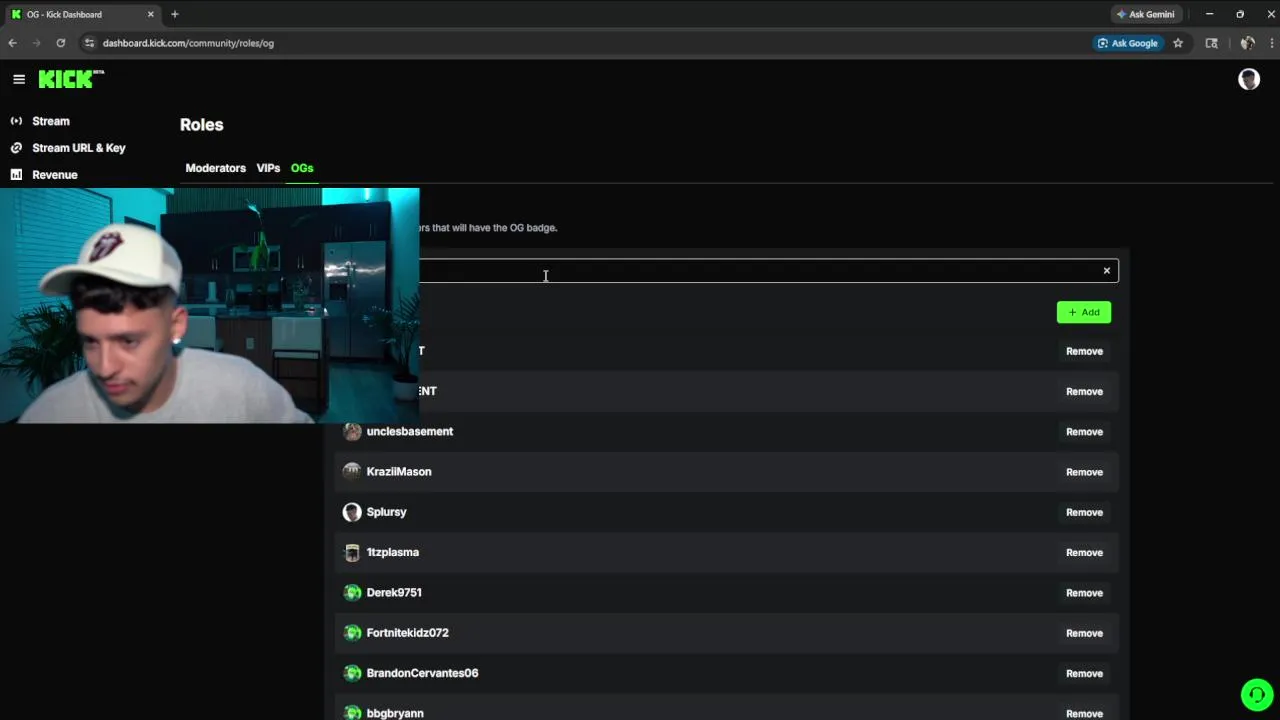Click the Splursy username
1280x720 pixels.
(x=386, y=512)
